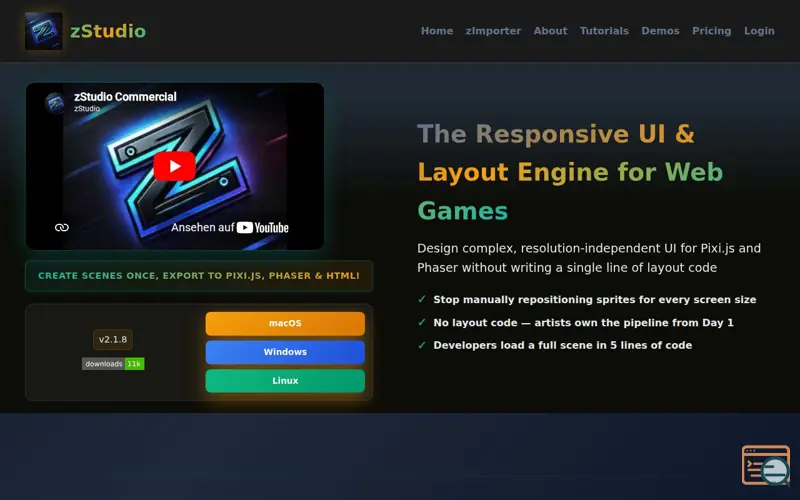Open the floating console search widget icon
Viewport: 800px width, 500px height.
766,465
